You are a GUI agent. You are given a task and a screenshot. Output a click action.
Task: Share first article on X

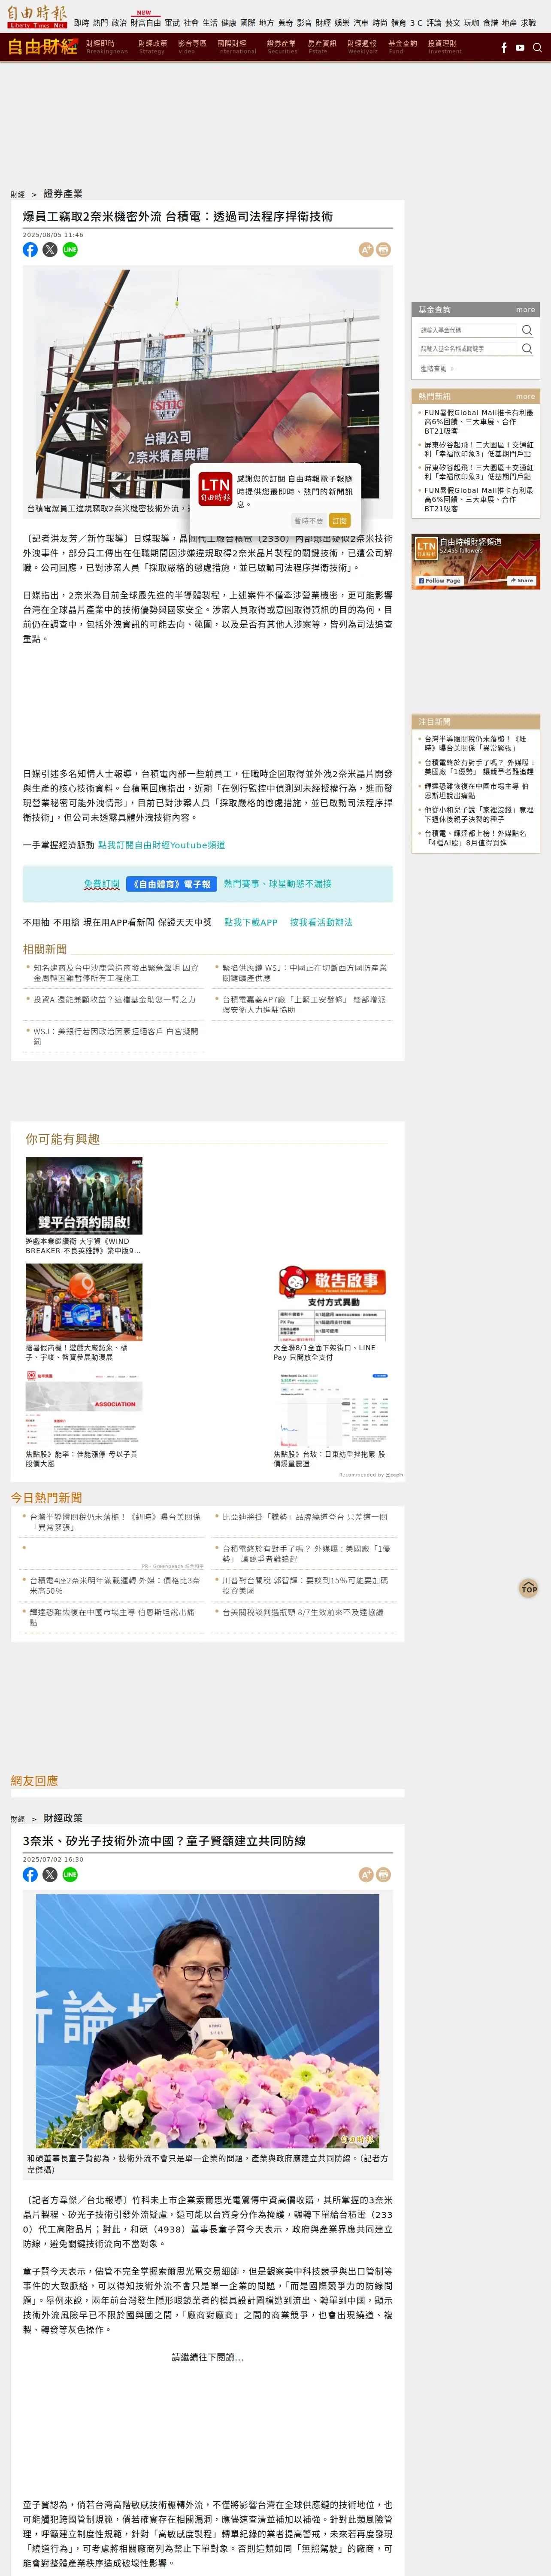tap(50, 250)
